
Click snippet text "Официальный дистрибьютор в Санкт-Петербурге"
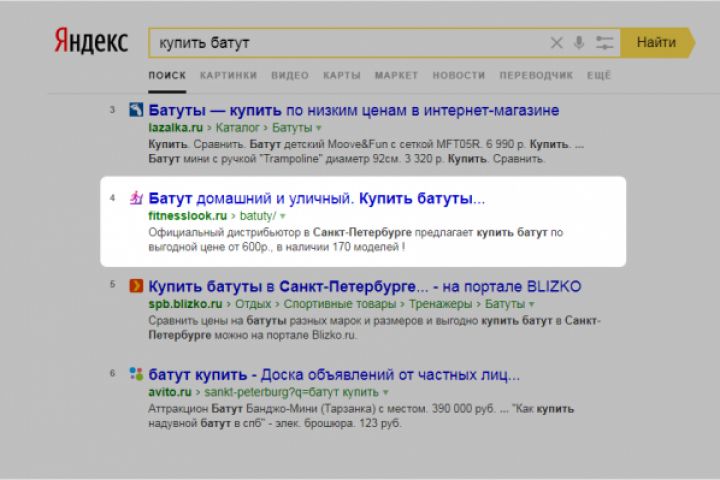click(280, 232)
